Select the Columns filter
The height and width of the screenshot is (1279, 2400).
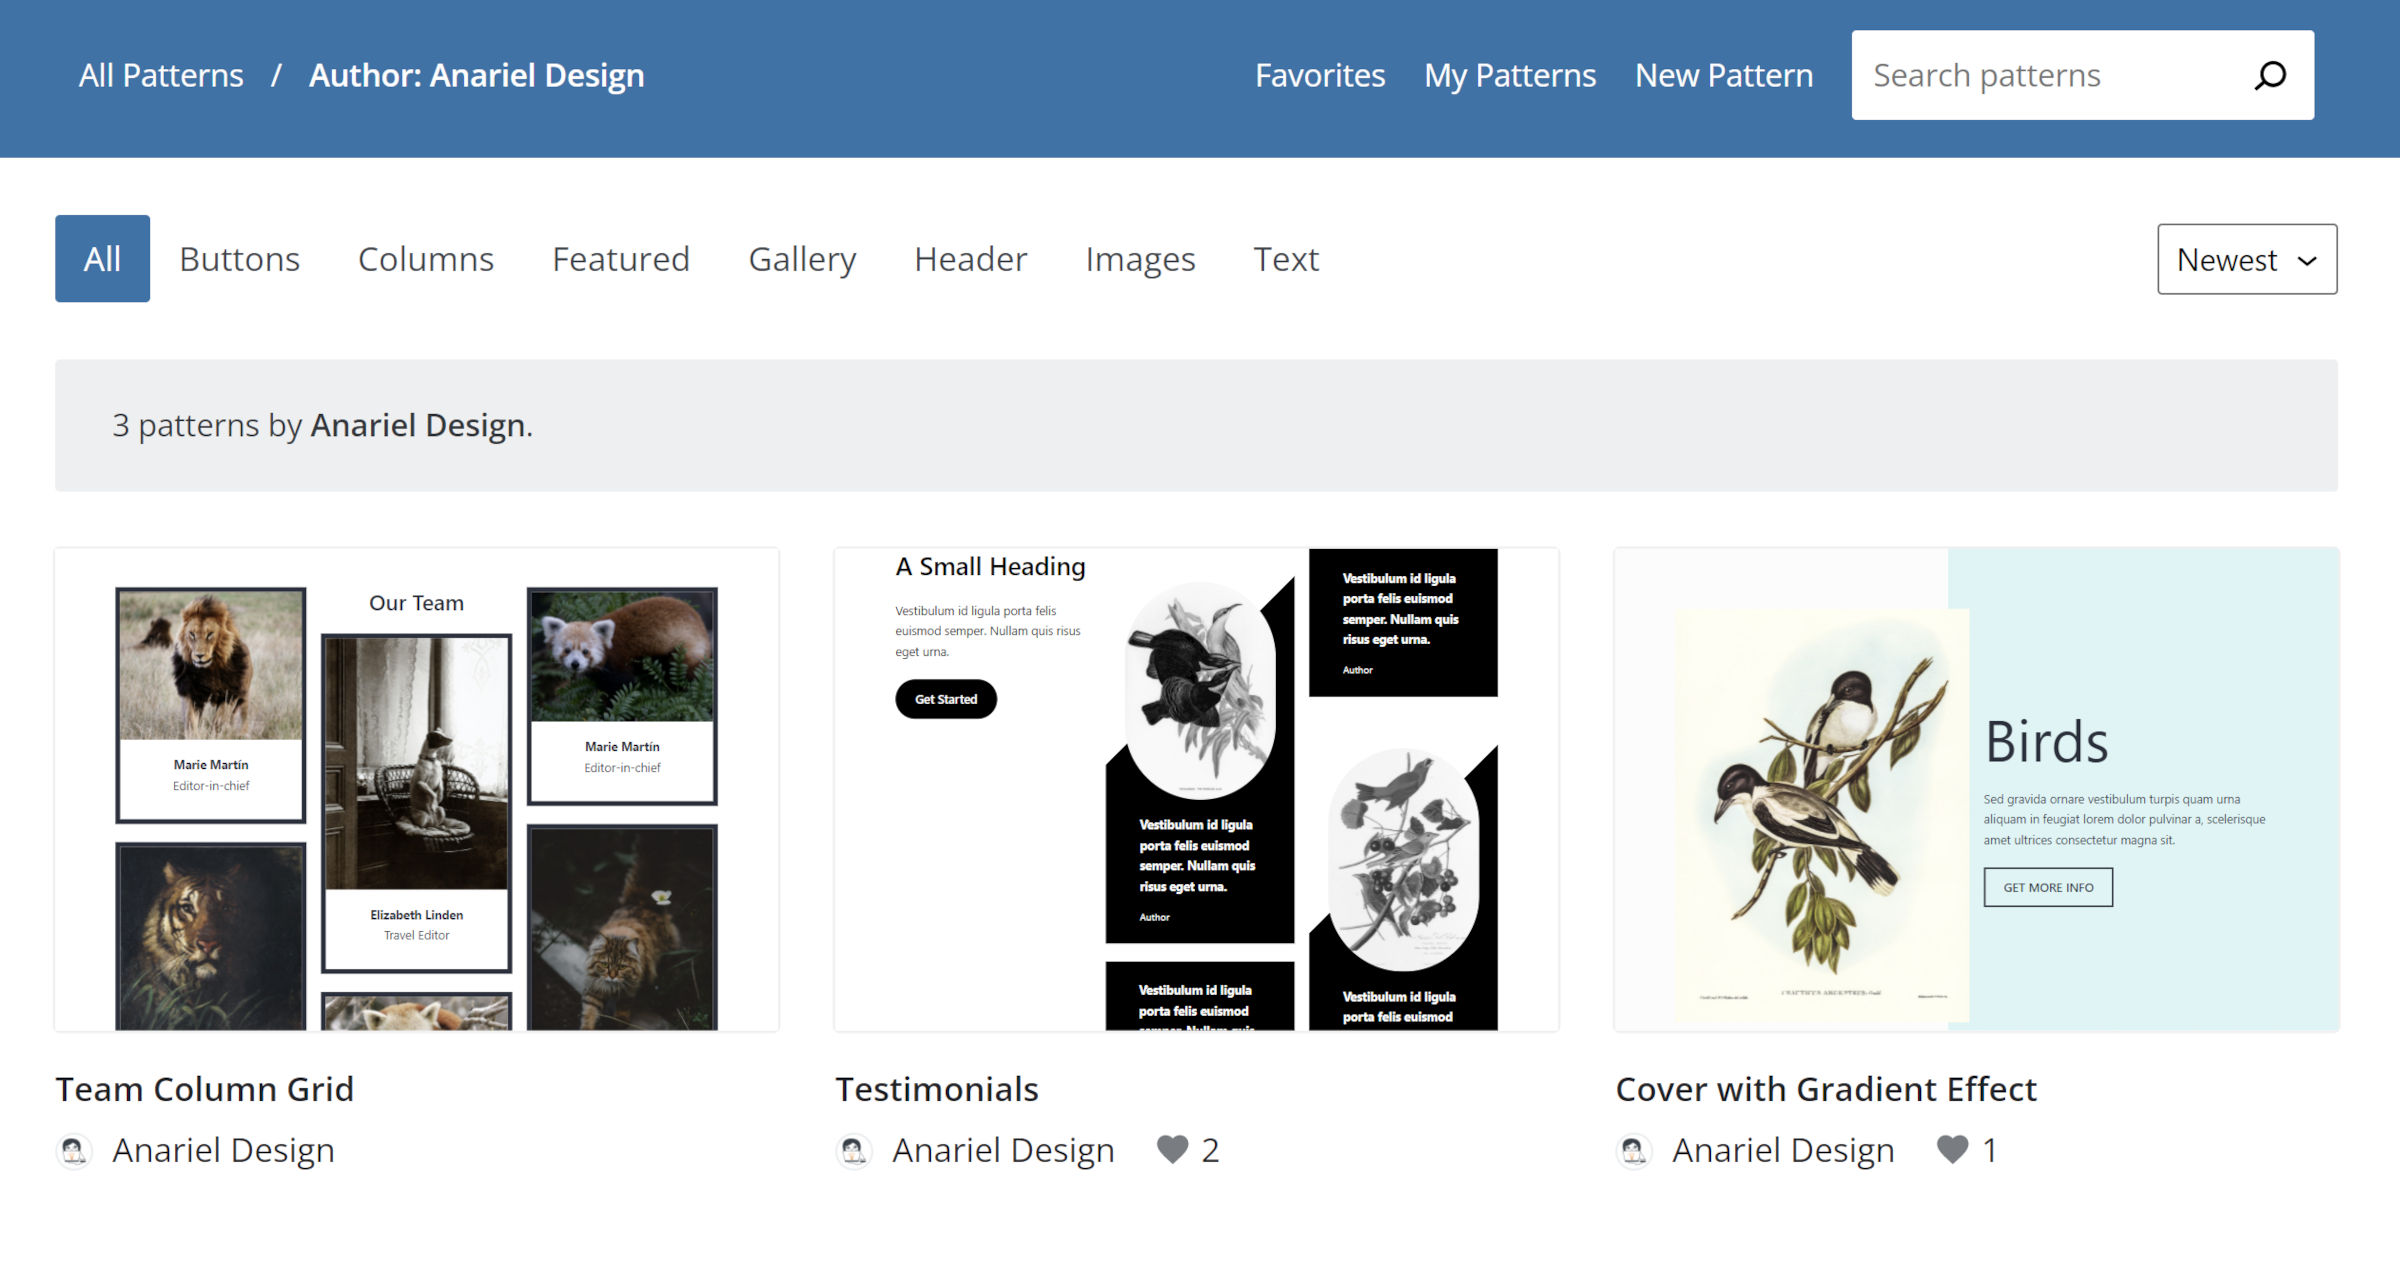coord(425,259)
